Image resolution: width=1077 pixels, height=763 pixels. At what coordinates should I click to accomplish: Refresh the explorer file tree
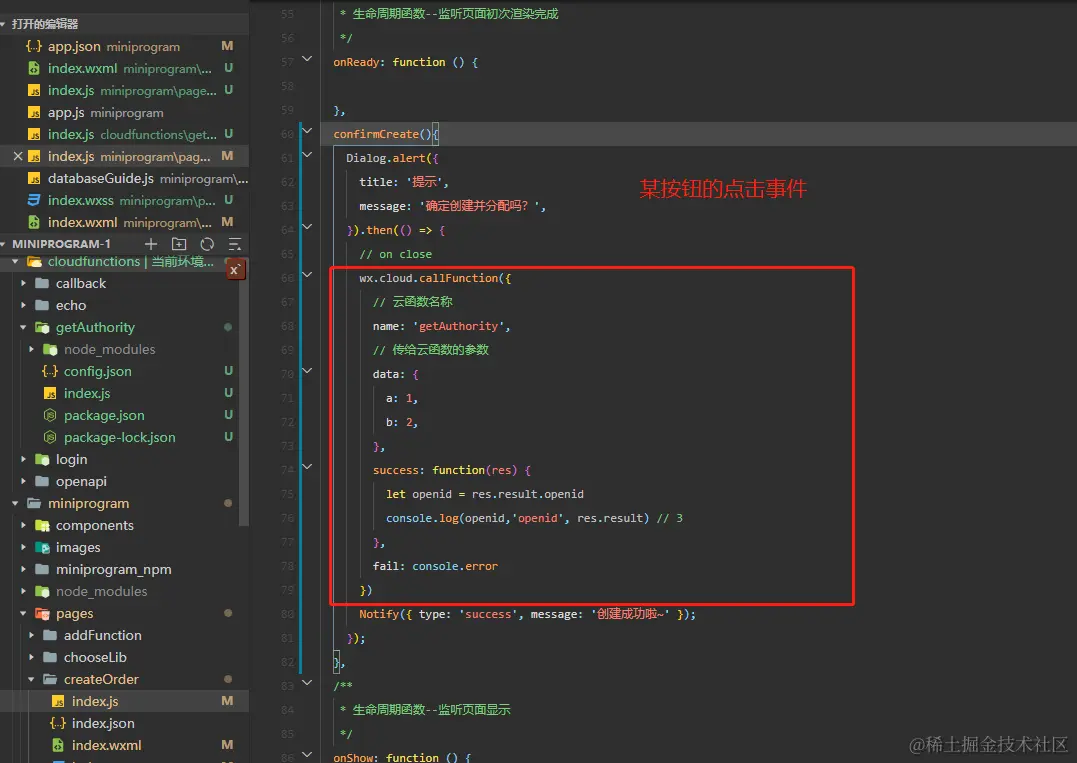click(x=207, y=244)
